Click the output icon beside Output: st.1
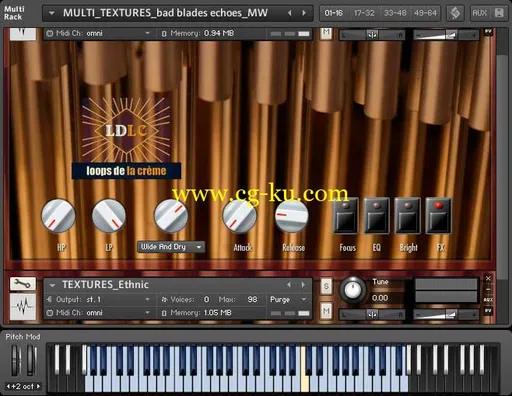Viewport: 512px width, 396px height. (50, 299)
